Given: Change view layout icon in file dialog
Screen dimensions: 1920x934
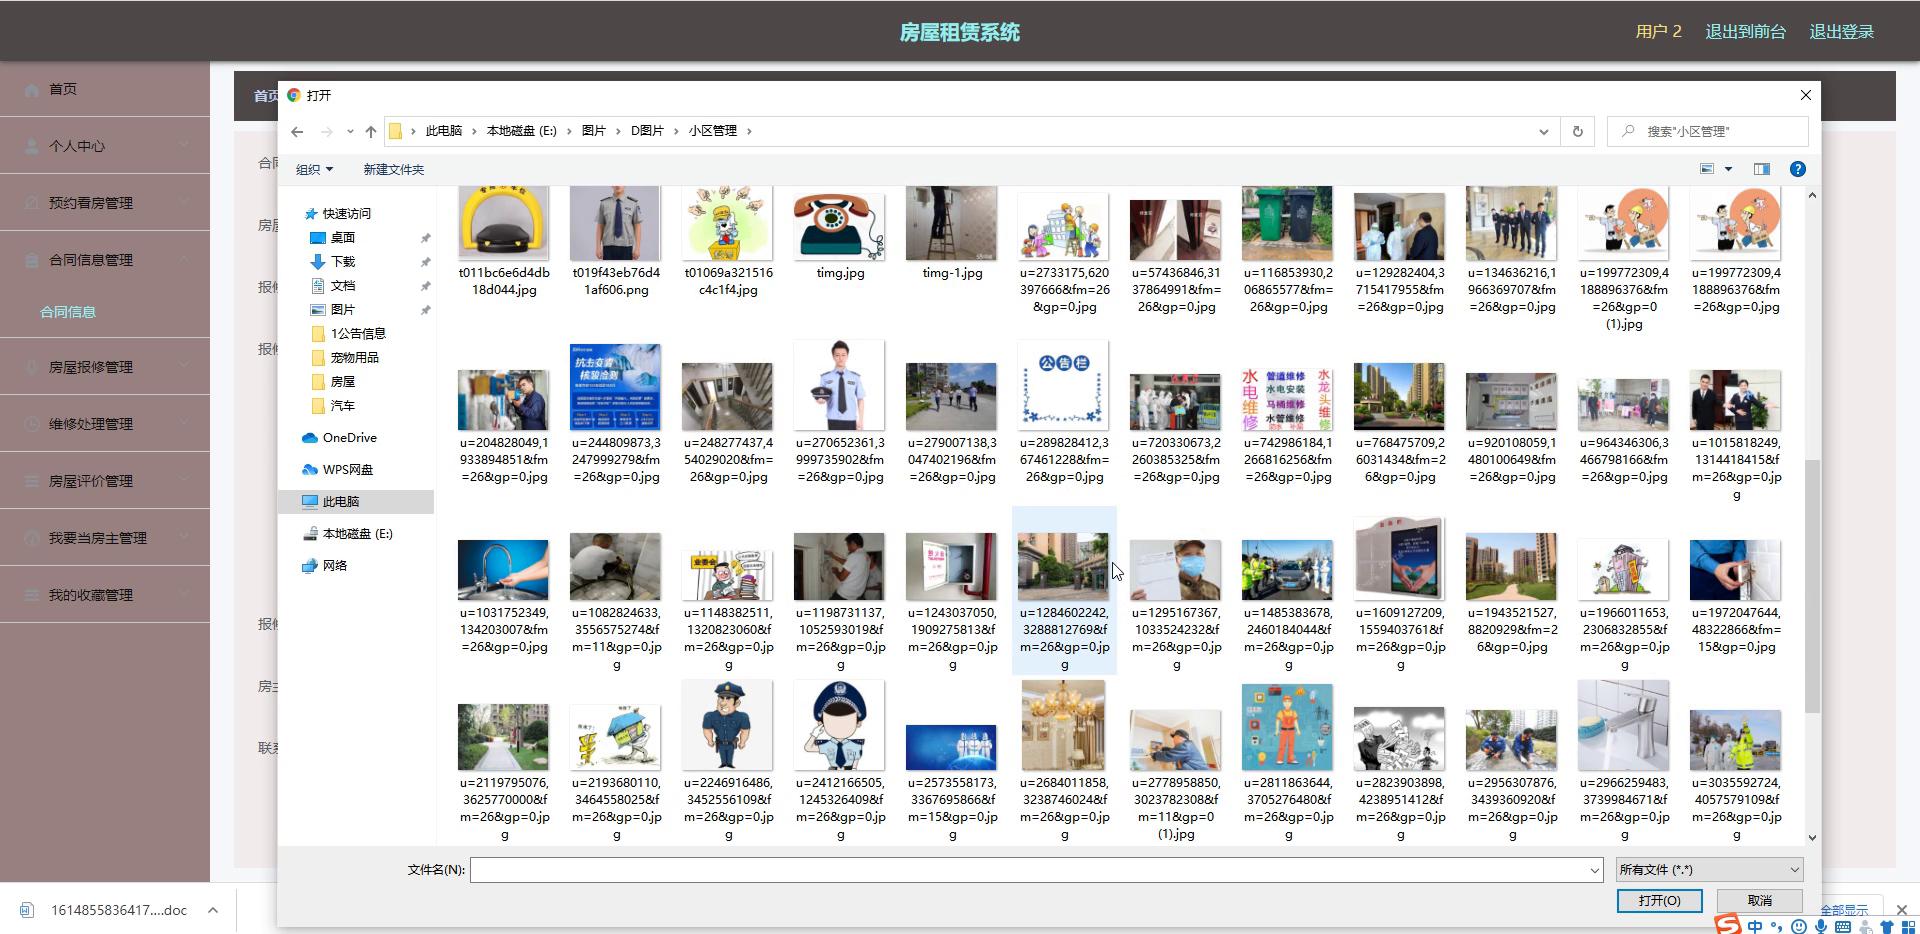Looking at the screenshot, I should tap(1707, 169).
